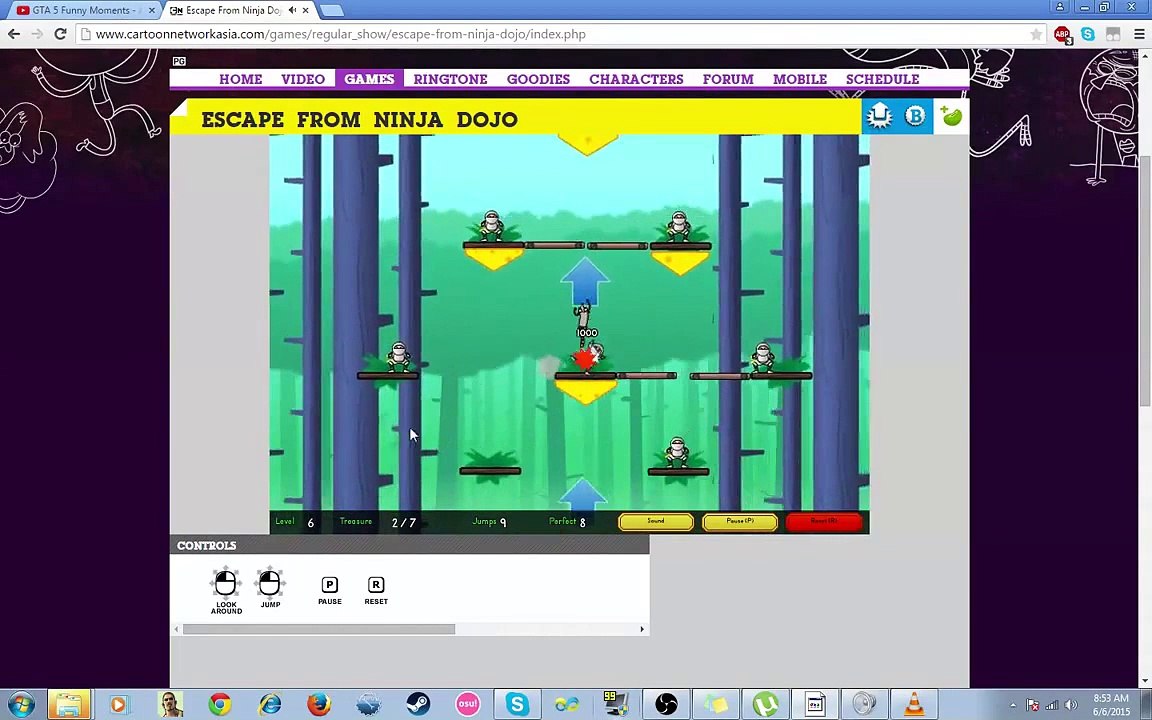Click the gray extension icon beside Skype

[1113, 34]
